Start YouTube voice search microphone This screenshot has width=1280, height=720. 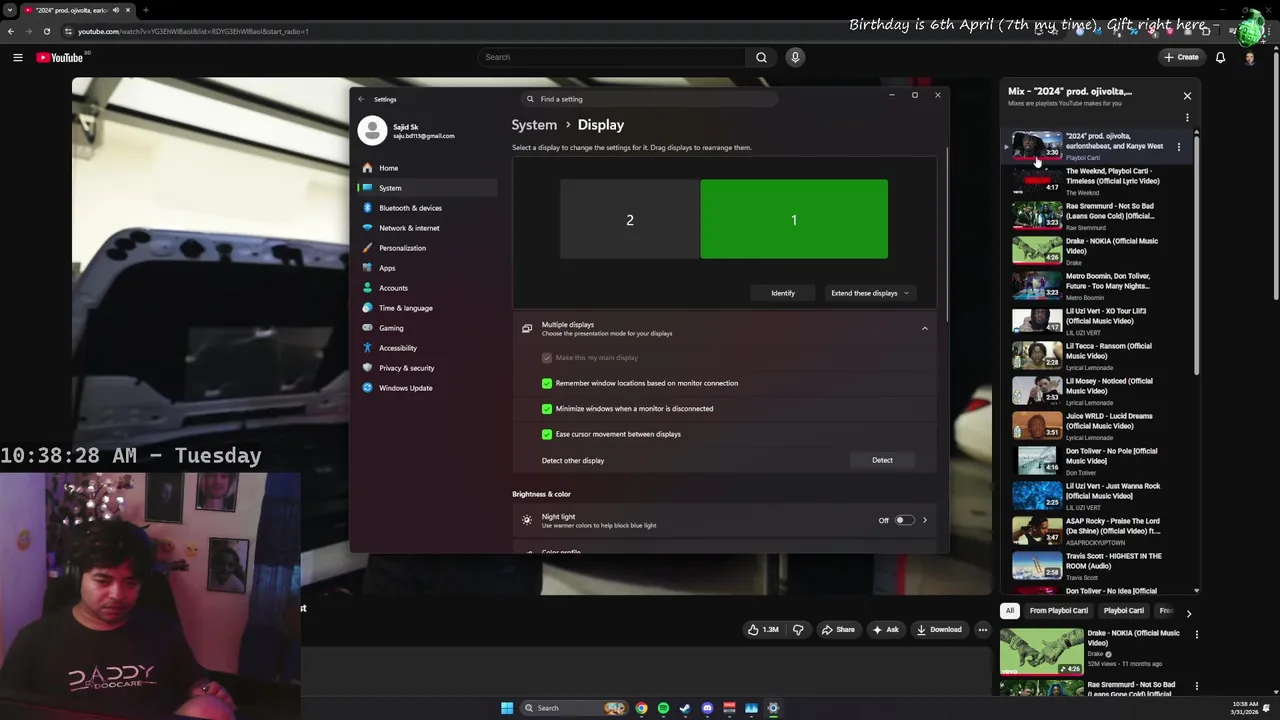(x=795, y=57)
